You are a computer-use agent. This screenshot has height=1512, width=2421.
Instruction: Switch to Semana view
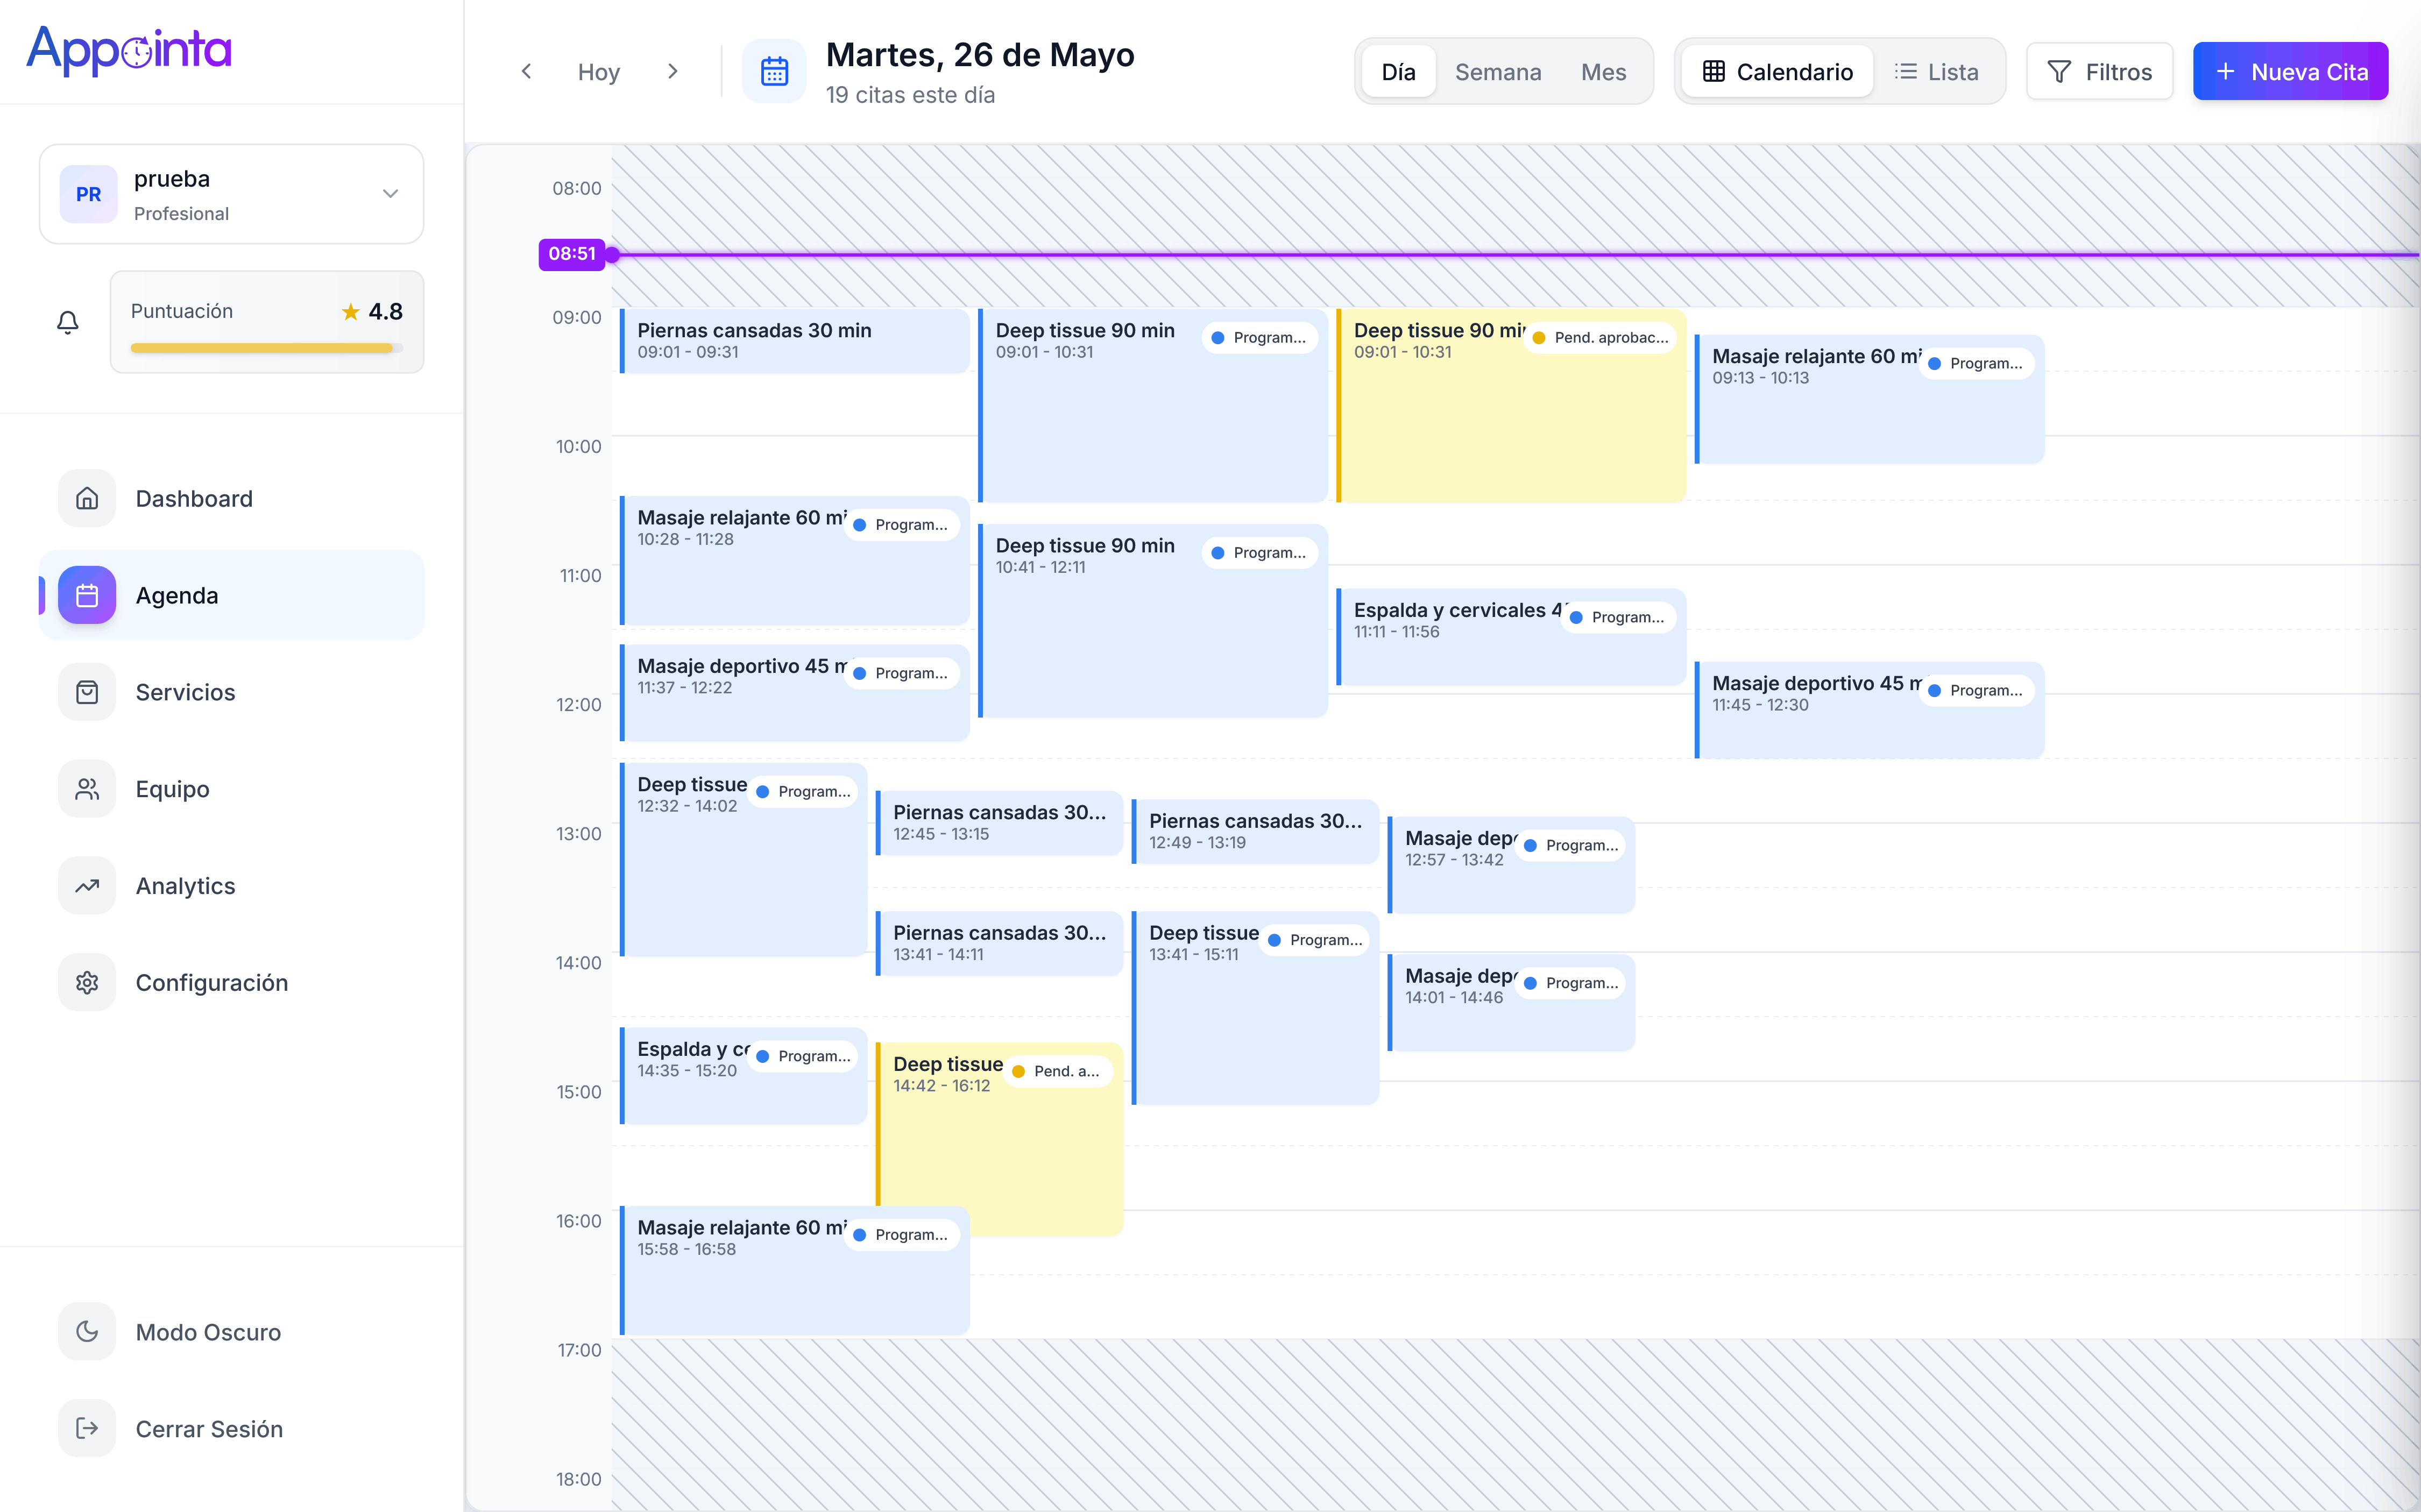point(1498,71)
